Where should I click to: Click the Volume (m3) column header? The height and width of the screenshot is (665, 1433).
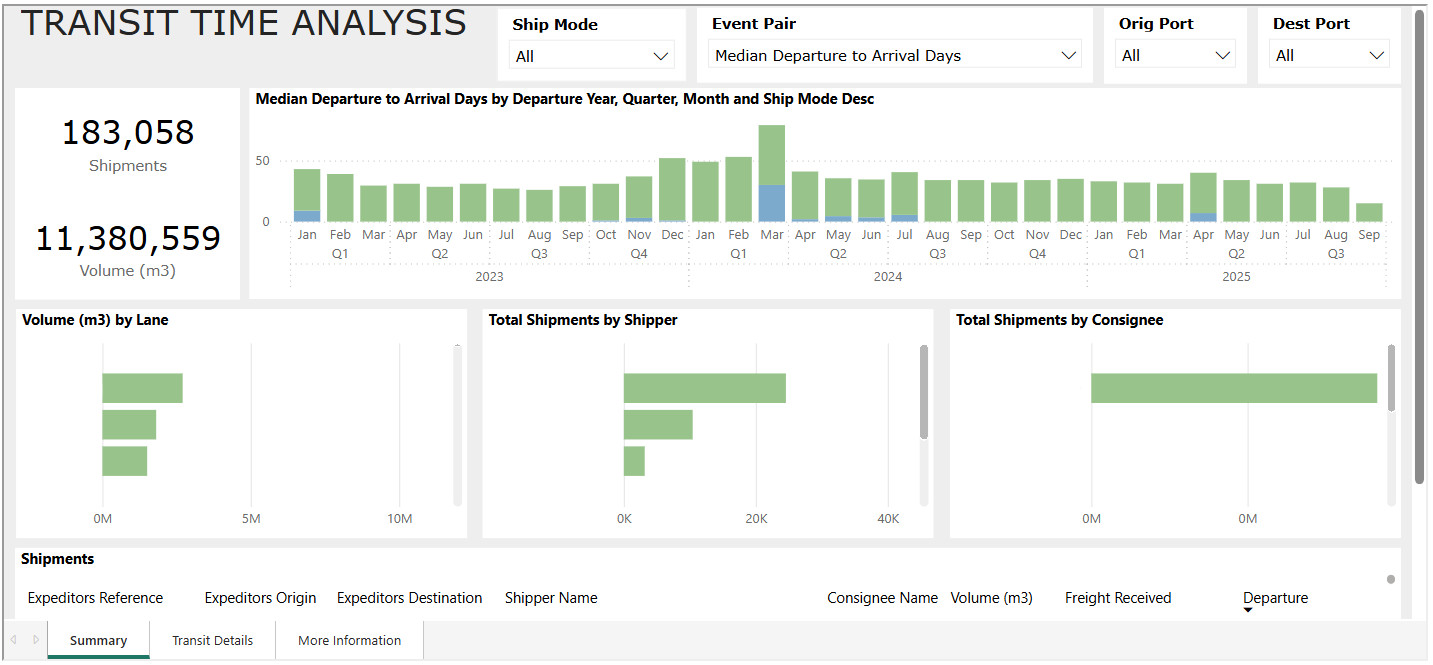point(991,598)
